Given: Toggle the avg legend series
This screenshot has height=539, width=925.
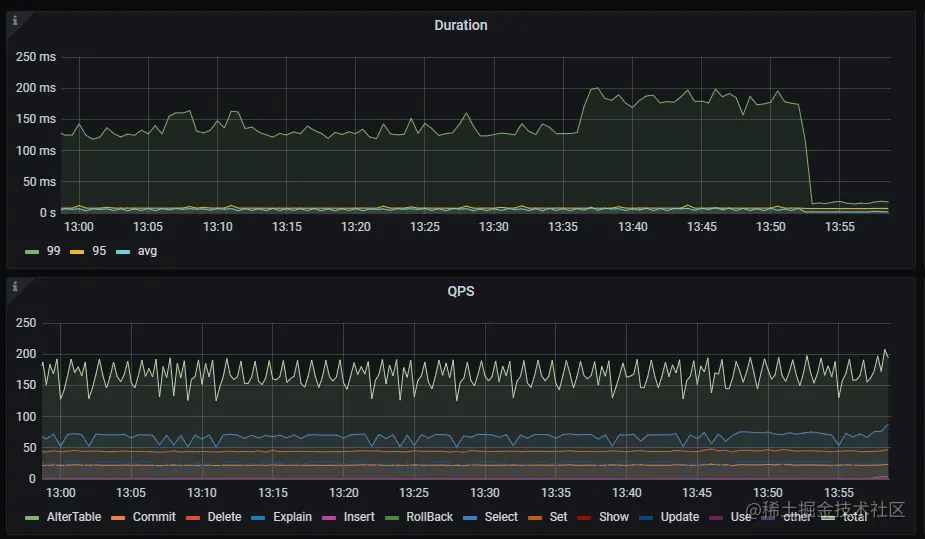Looking at the screenshot, I should pyautogui.click(x=147, y=251).
